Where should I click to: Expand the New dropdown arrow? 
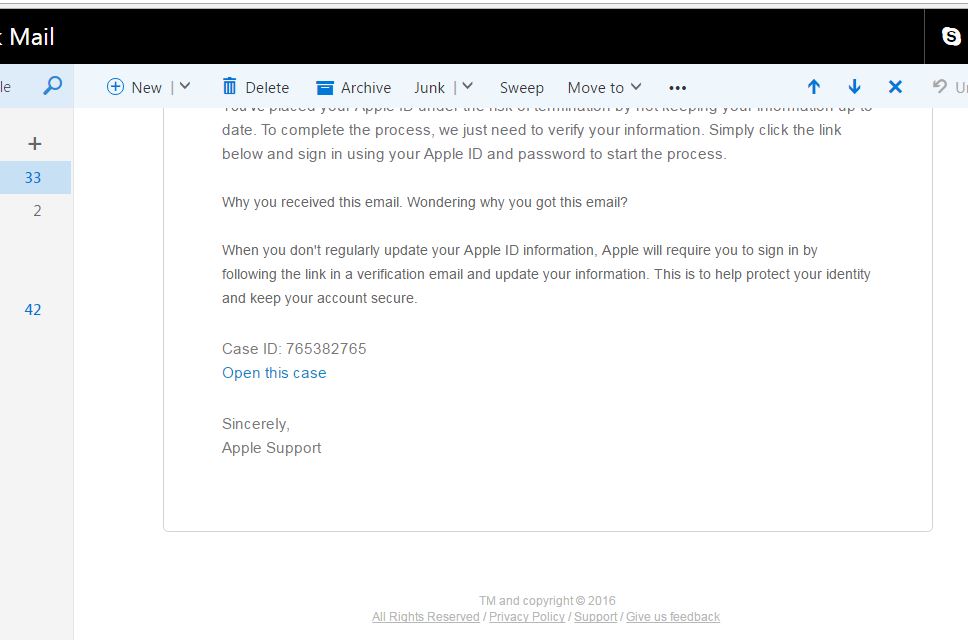(x=185, y=86)
